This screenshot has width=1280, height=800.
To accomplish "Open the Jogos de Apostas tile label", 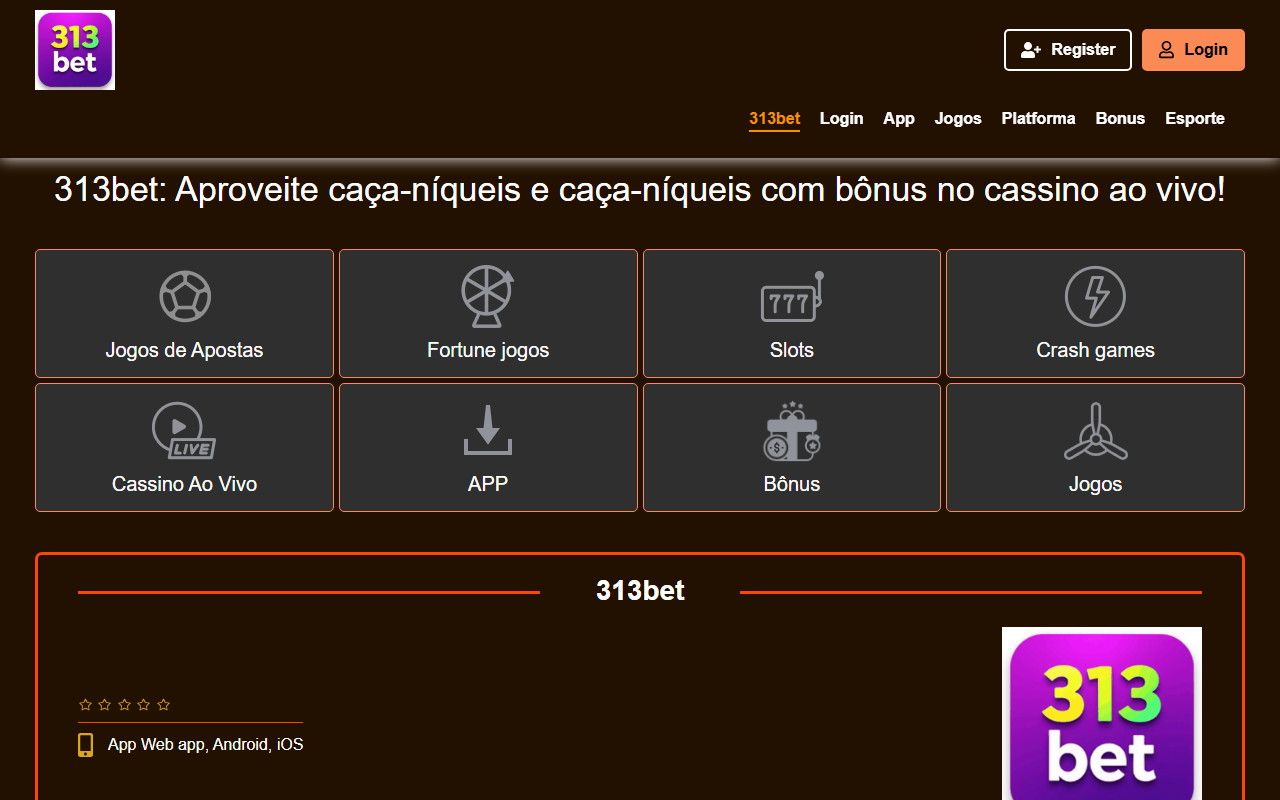I will (x=184, y=350).
